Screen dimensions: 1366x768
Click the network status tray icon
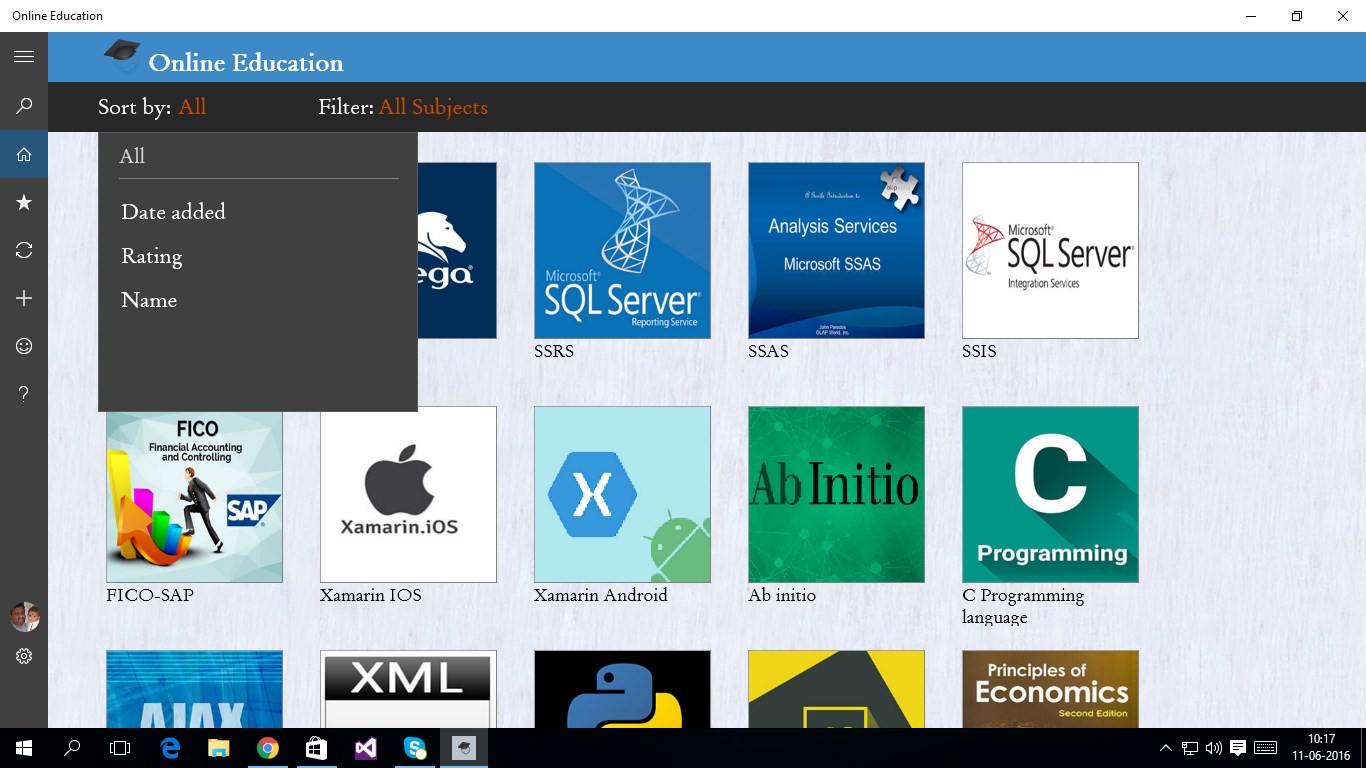point(1190,748)
